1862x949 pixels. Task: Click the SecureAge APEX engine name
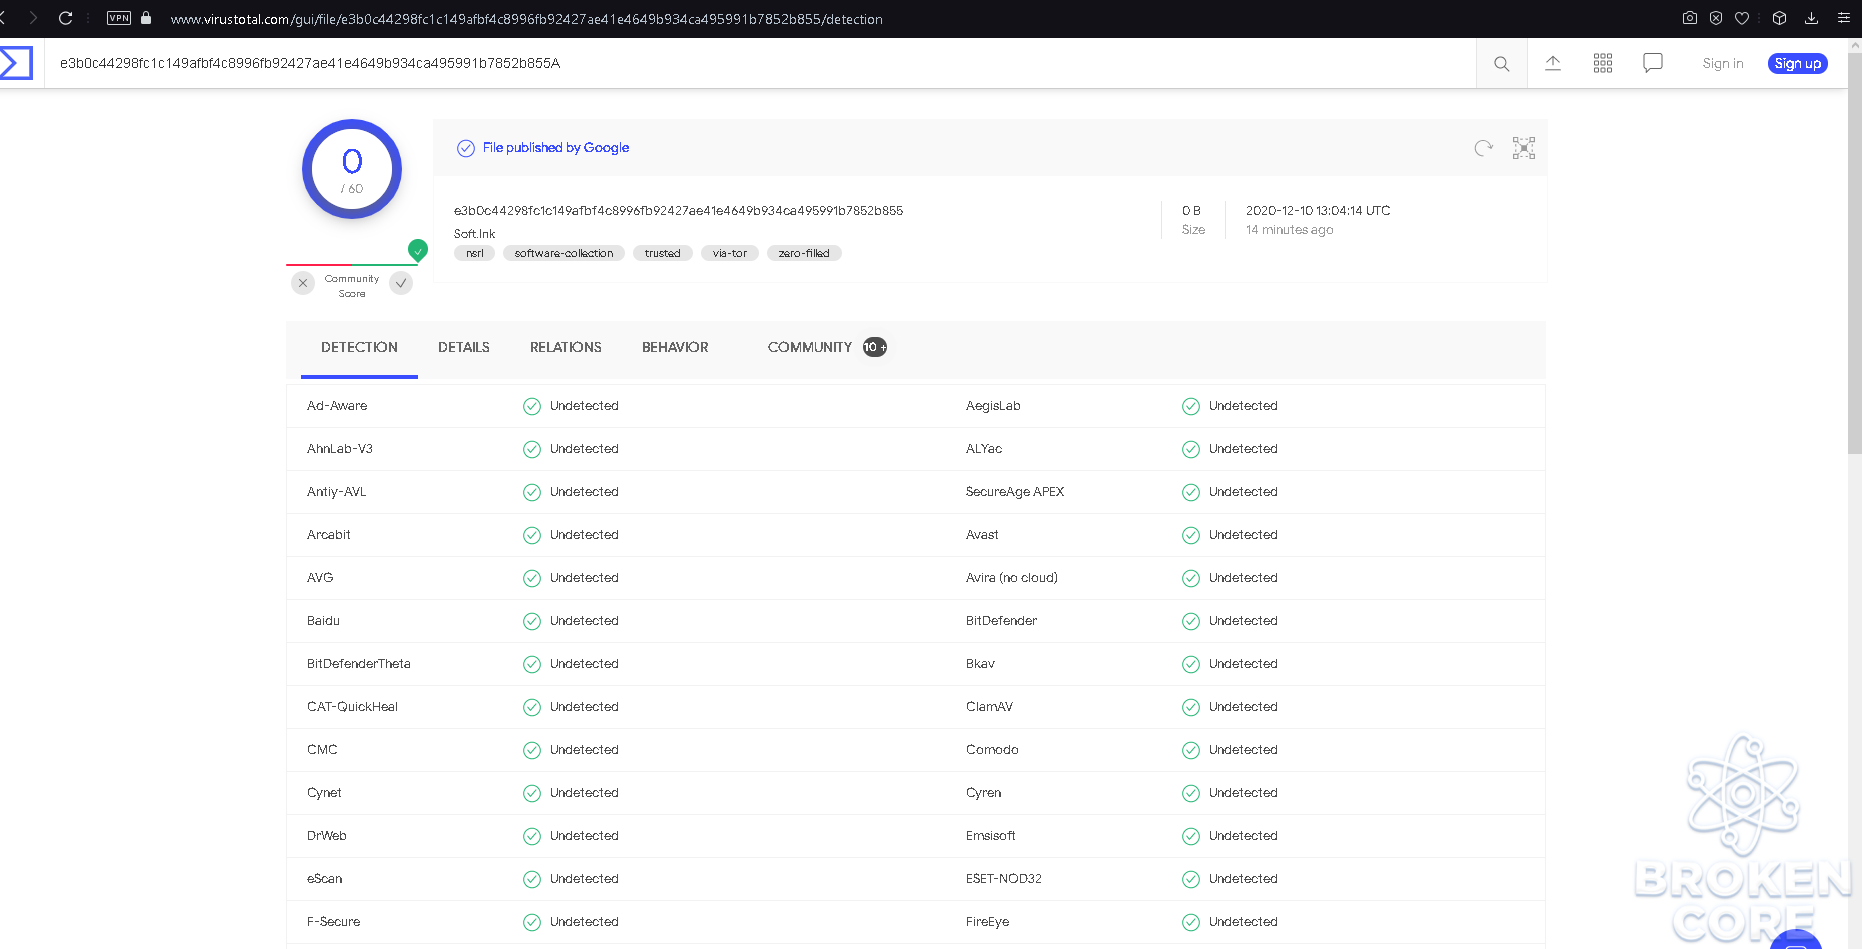click(1015, 492)
